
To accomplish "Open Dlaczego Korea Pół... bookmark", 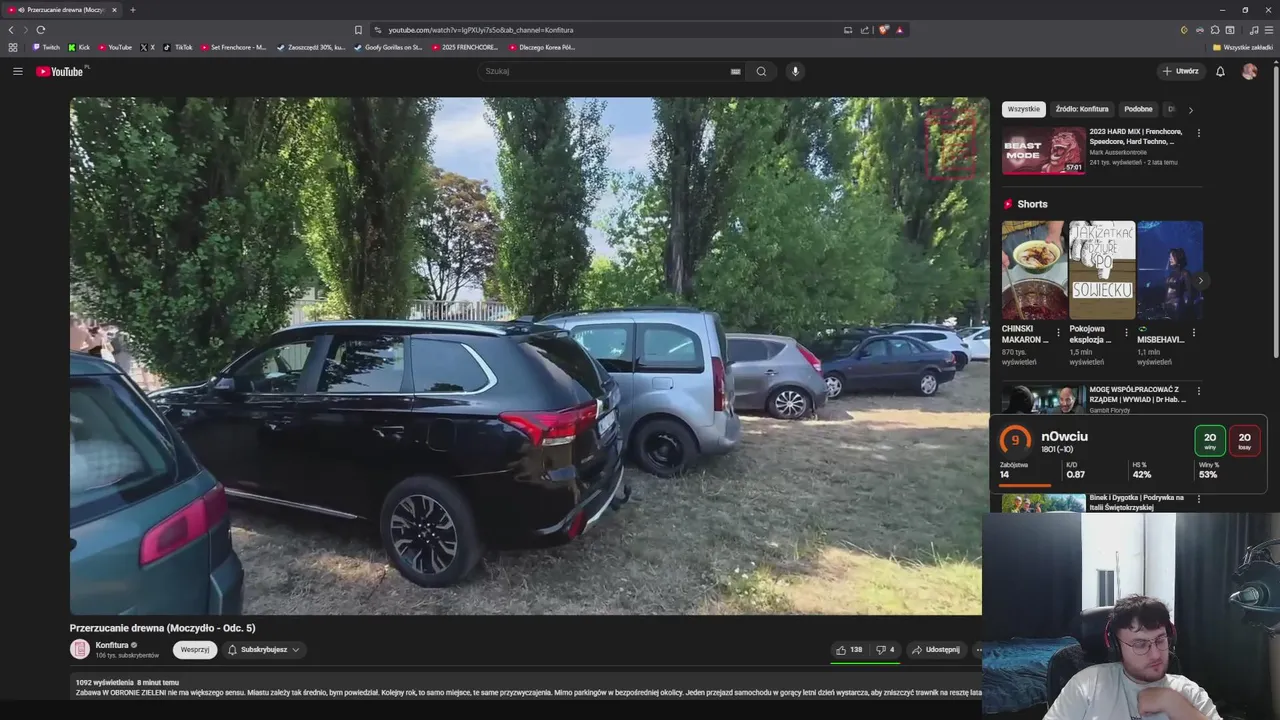I will 542,47.
